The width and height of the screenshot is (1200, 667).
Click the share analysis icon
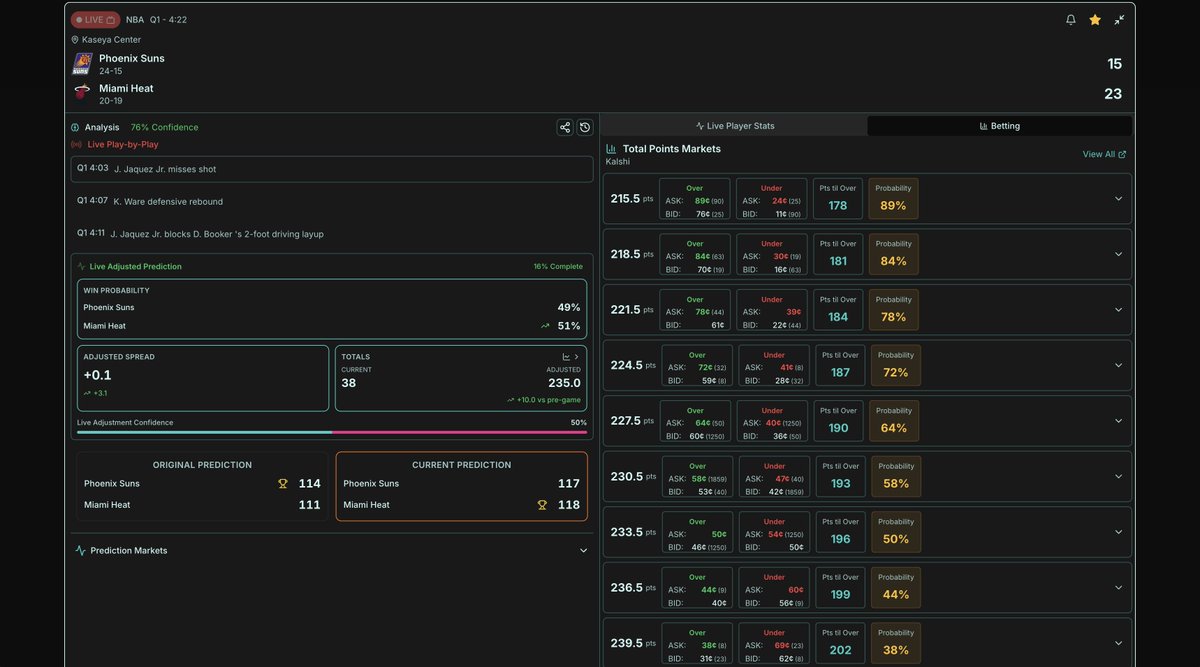pyautogui.click(x=565, y=127)
